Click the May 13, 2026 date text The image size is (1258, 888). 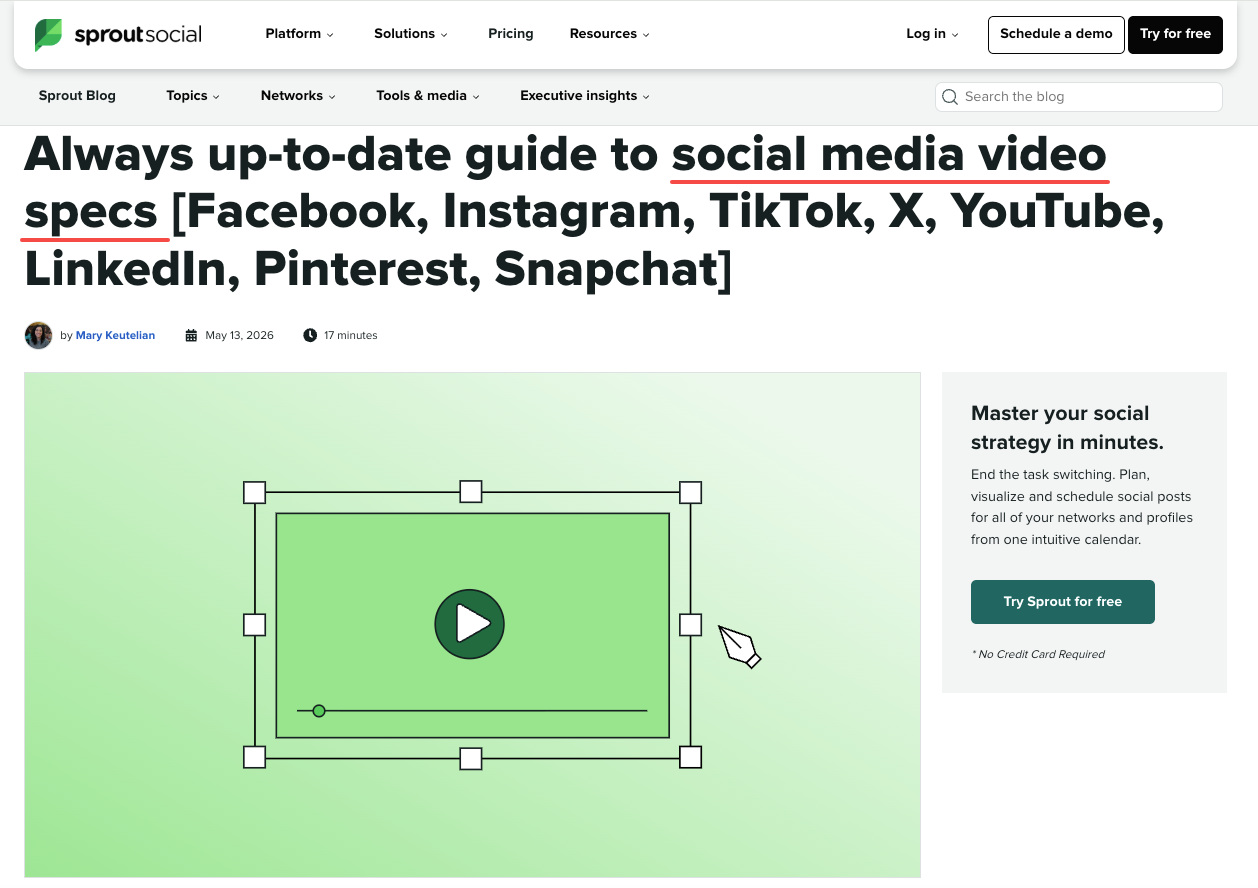[239, 335]
